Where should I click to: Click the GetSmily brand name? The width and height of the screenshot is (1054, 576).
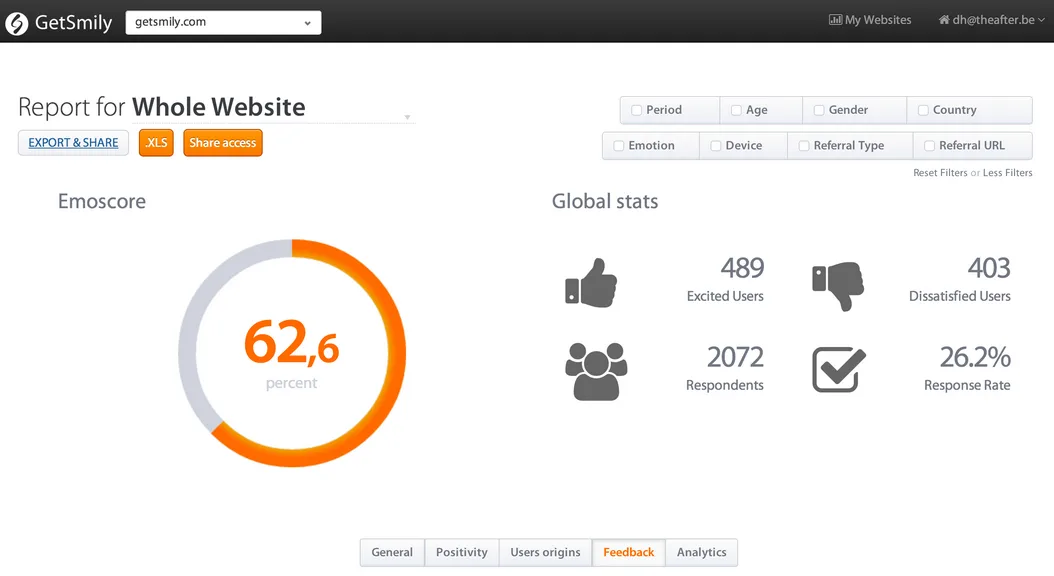tap(73, 23)
